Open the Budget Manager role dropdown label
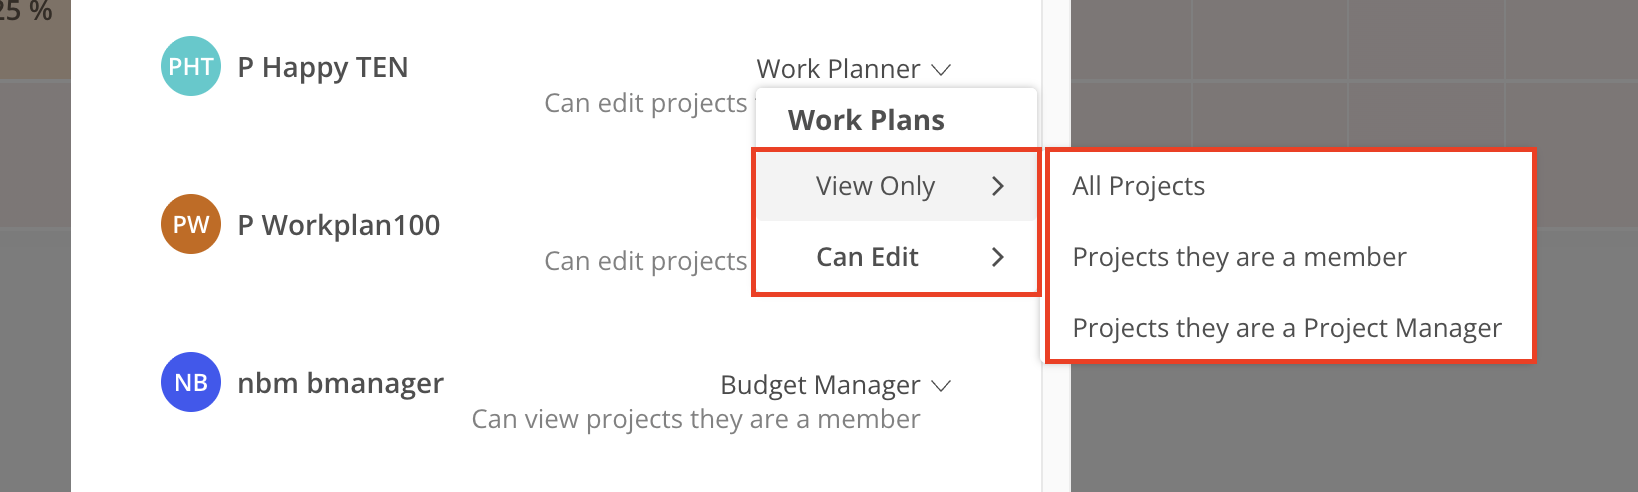1638x492 pixels. pyautogui.click(x=820, y=385)
